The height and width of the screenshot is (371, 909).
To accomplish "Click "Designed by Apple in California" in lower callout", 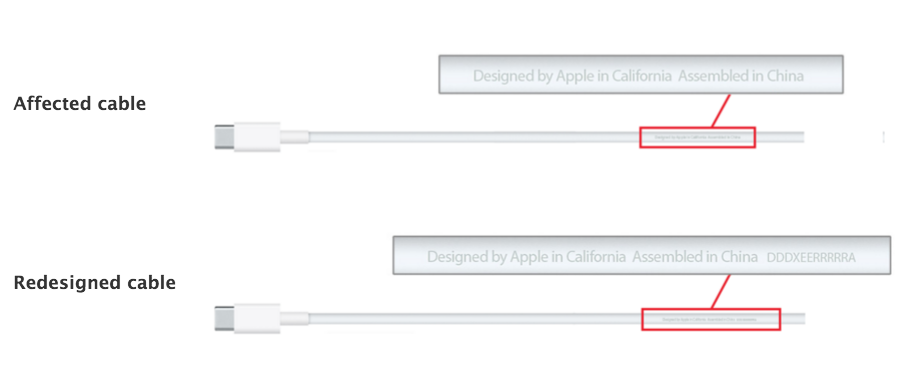I will pos(526,257).
